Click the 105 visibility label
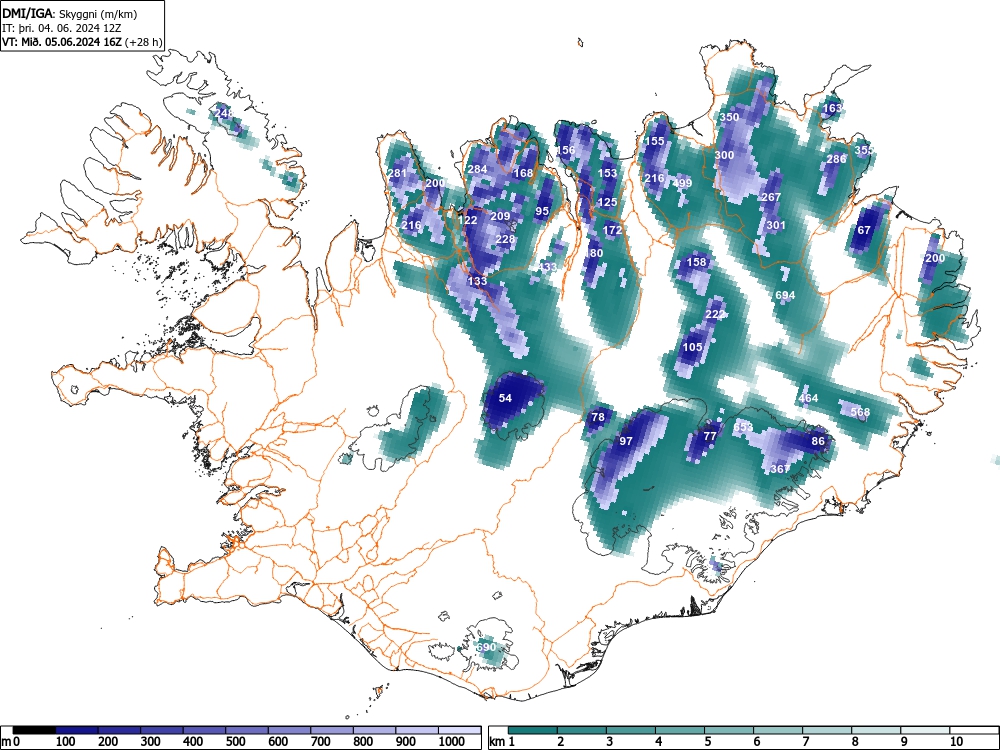Viewport: 1000px width, 750px height. tap(692, 347)
